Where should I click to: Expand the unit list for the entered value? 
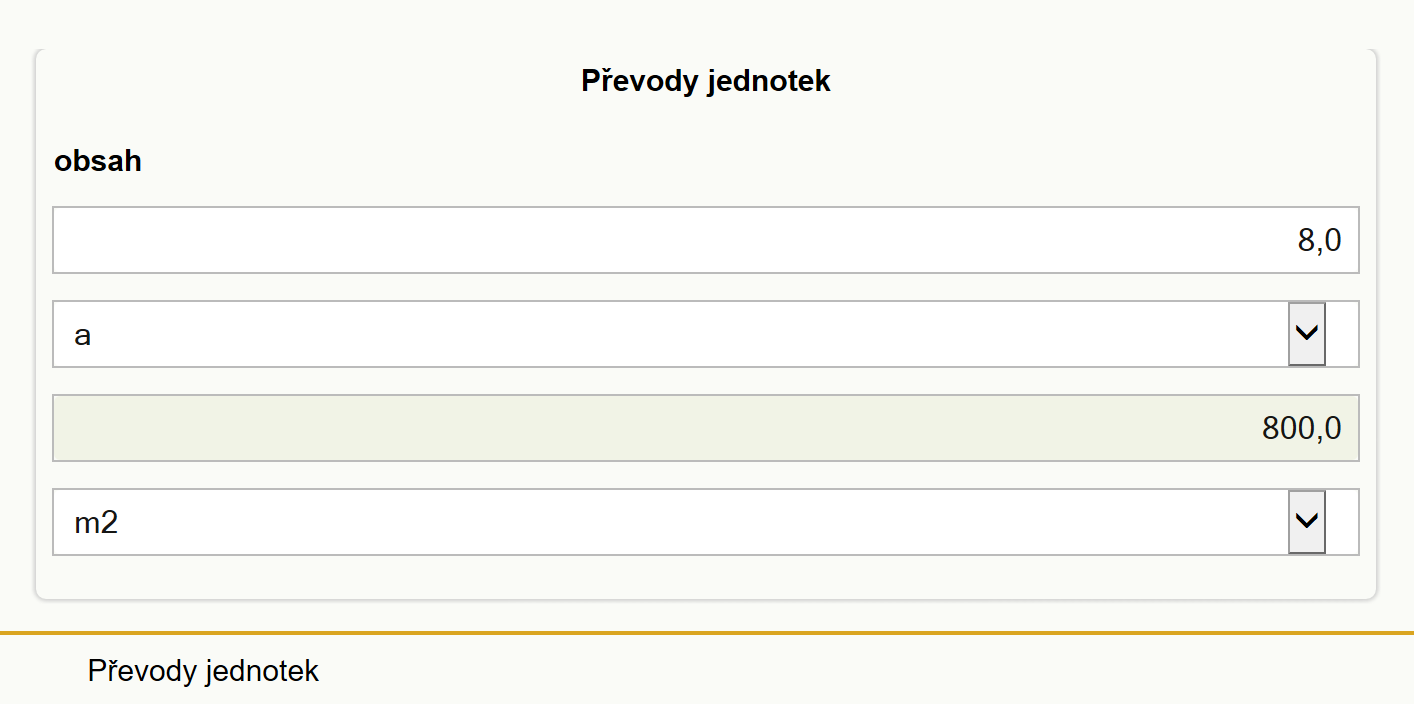1307,334
